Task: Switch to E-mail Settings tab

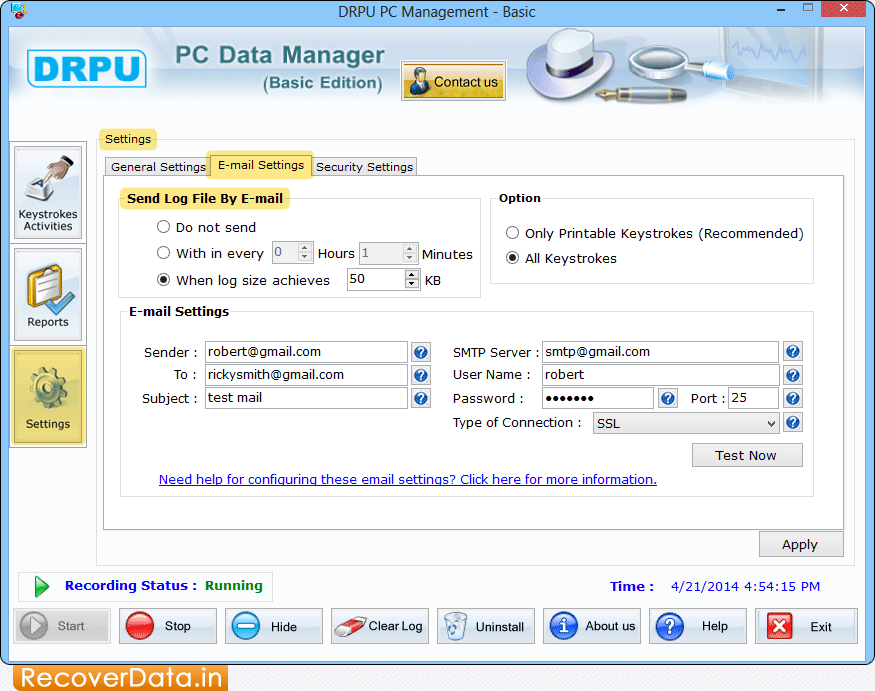Action: coord(261,165)
